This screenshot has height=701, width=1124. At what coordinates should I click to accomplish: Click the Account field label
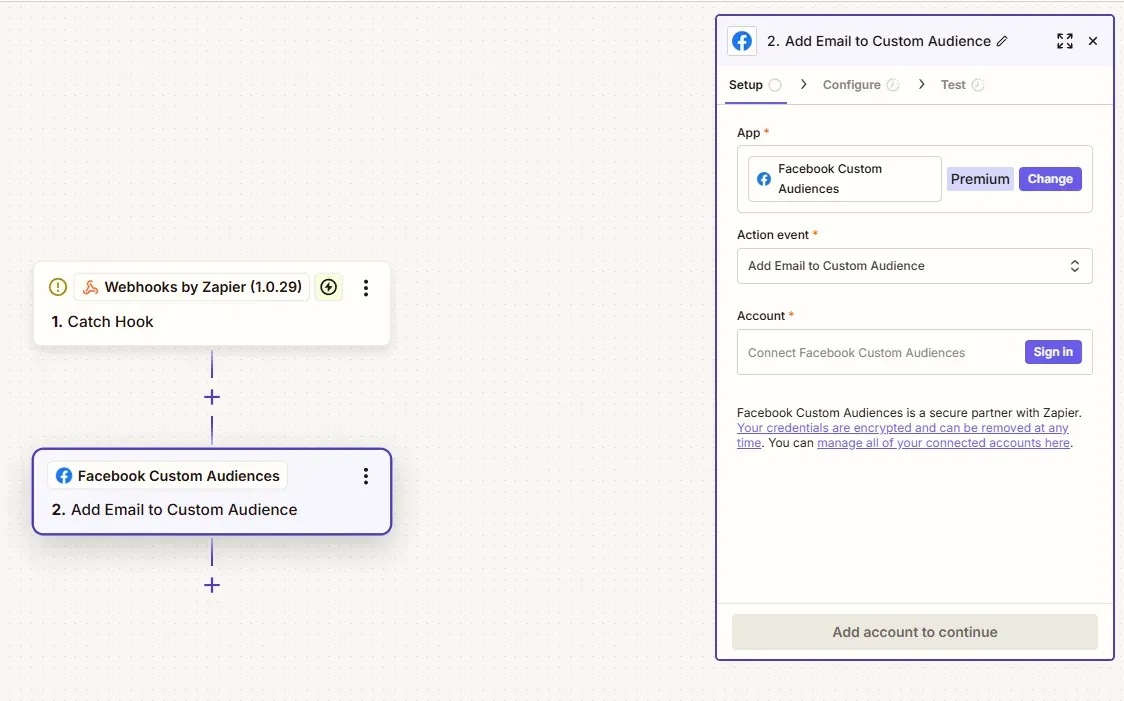[761, 315]
